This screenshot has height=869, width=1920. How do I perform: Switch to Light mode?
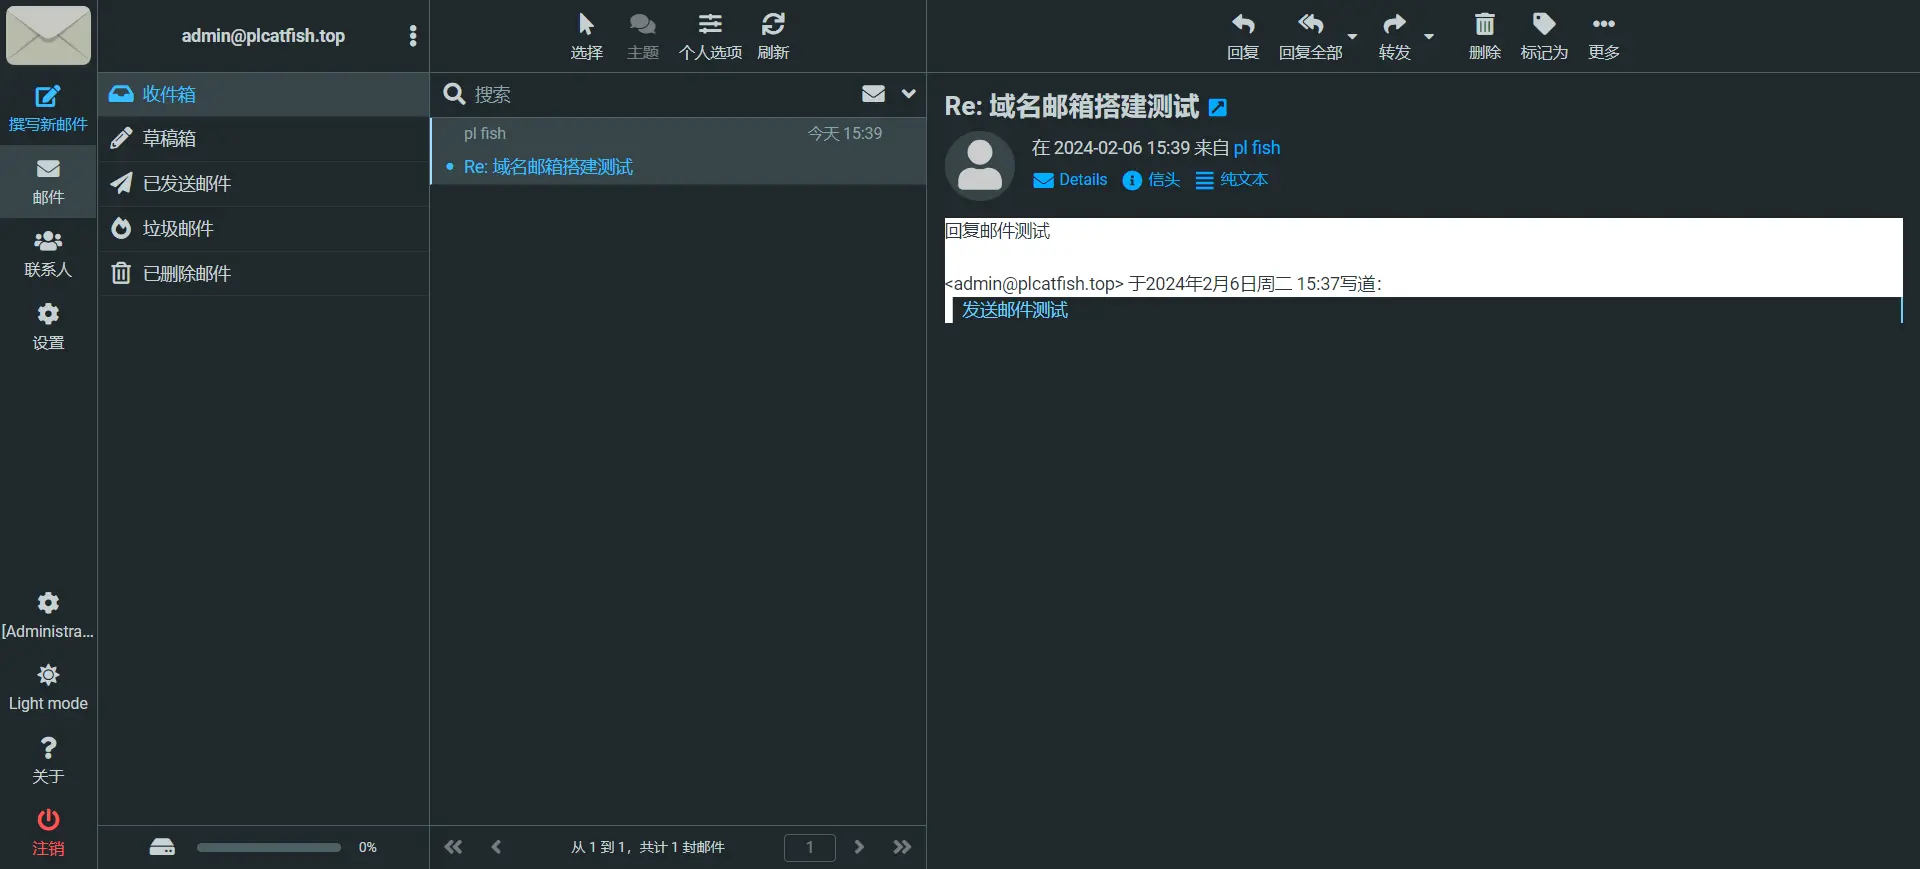48,688
